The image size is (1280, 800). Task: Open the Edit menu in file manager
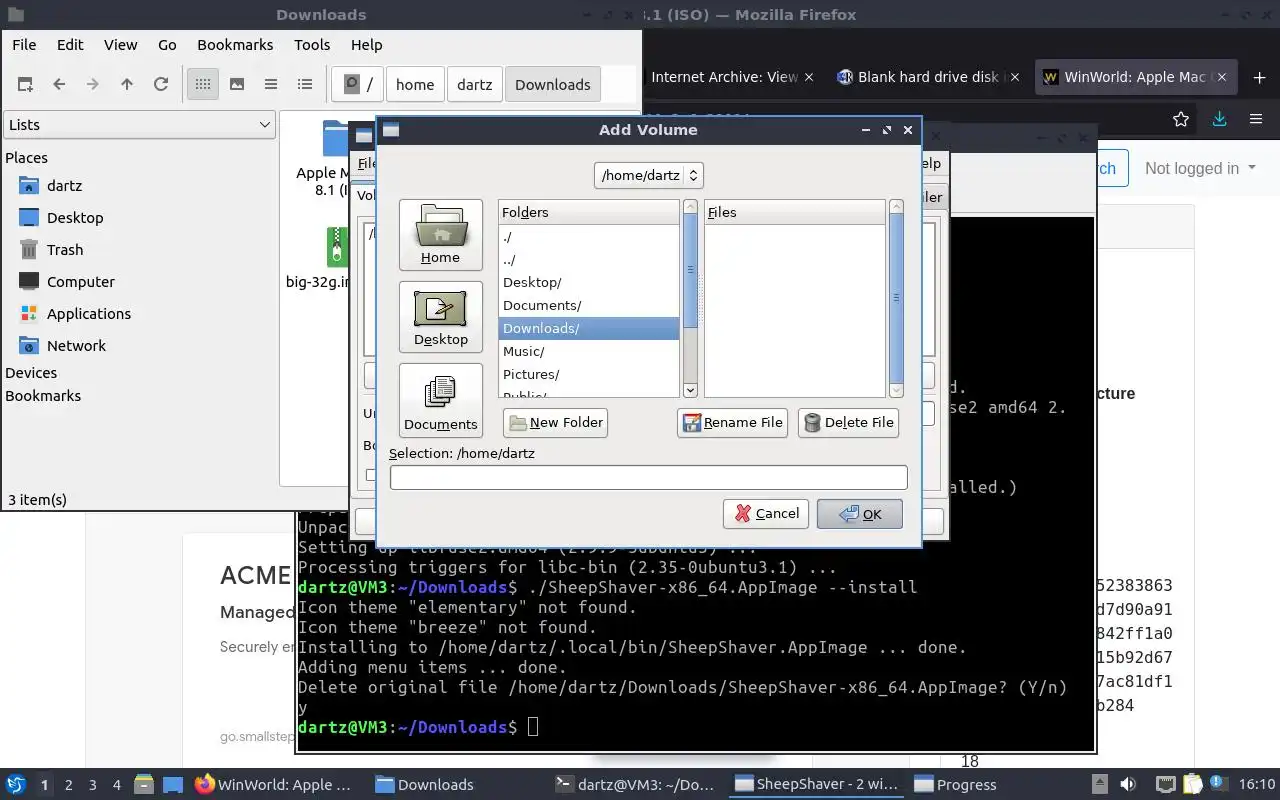pos(70,44)
